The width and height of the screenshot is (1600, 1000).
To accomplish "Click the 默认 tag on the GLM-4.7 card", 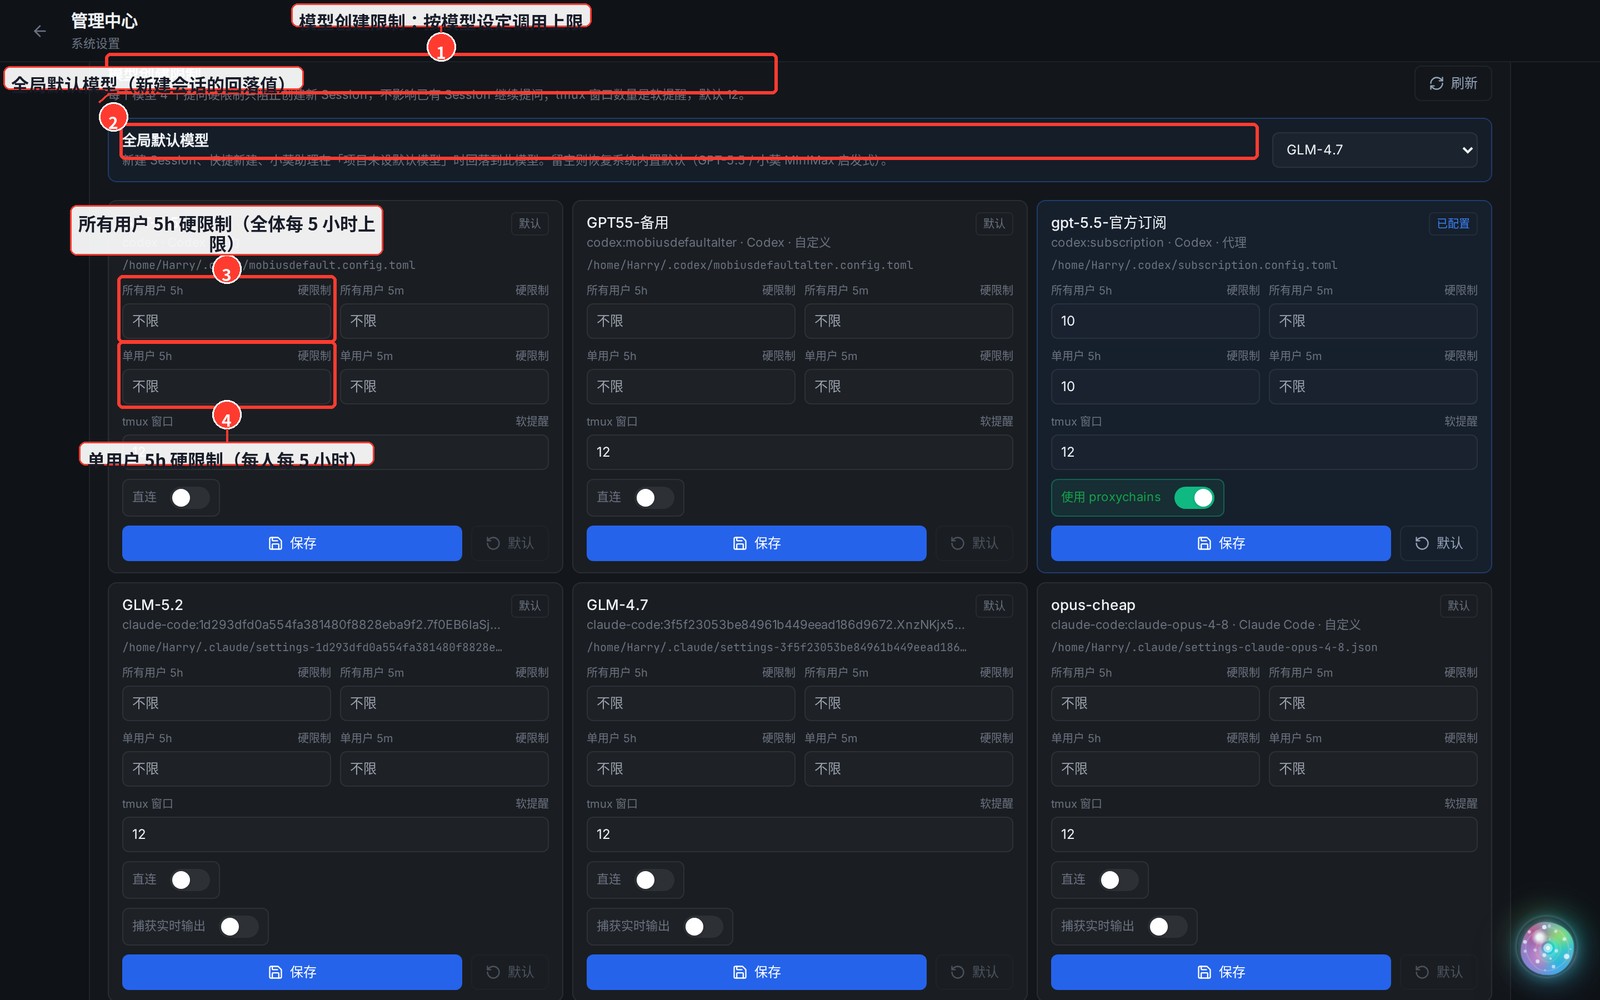I will point(994,606).
